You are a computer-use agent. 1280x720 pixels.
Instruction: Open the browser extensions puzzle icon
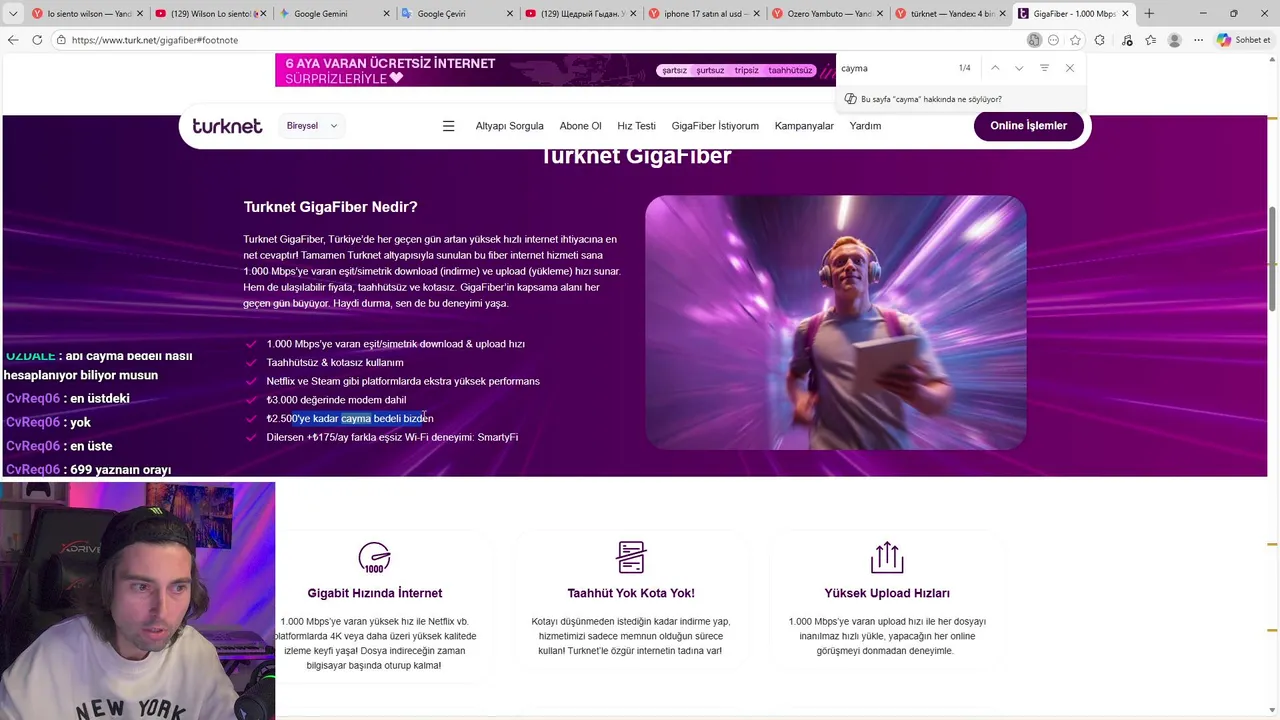[1100, 40]
